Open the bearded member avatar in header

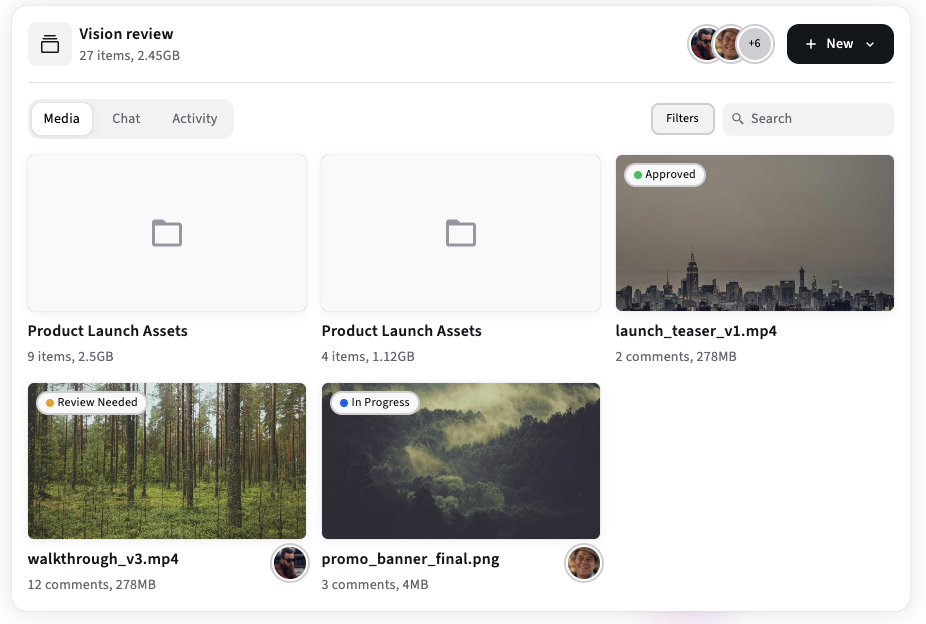[706, 44]
